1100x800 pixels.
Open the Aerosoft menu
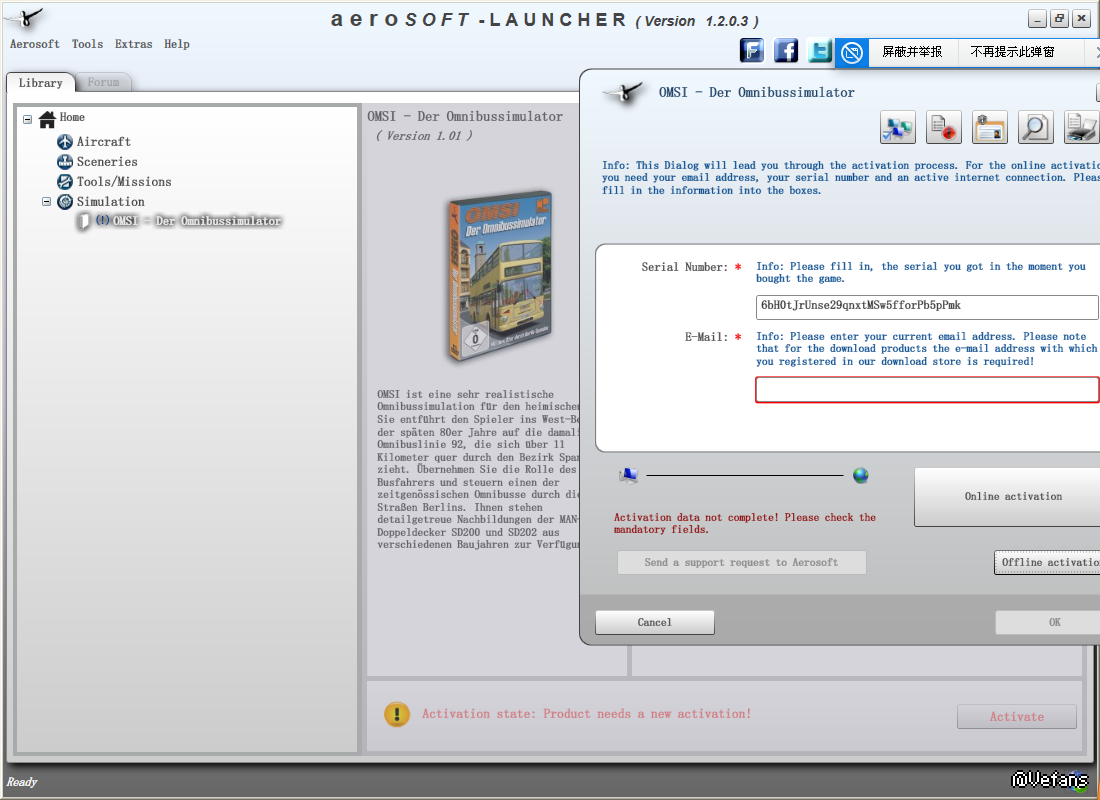tap(34, 44)
